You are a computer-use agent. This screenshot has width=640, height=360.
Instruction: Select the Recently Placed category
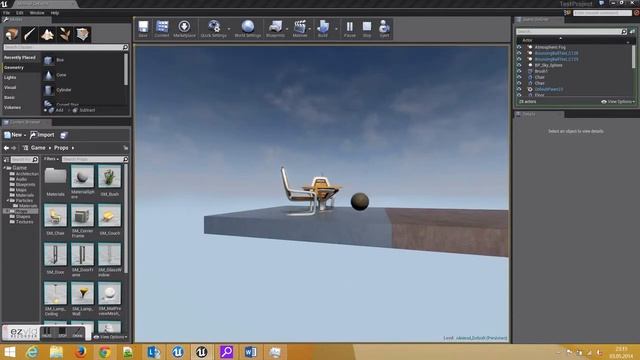coord(21,58)
